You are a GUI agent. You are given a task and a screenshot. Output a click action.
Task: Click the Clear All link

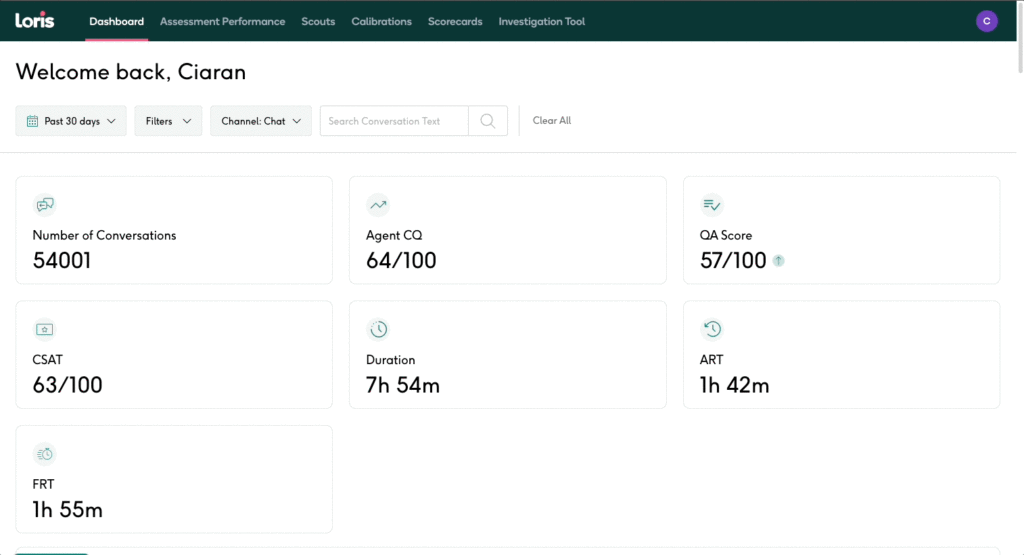pos(552,121)
